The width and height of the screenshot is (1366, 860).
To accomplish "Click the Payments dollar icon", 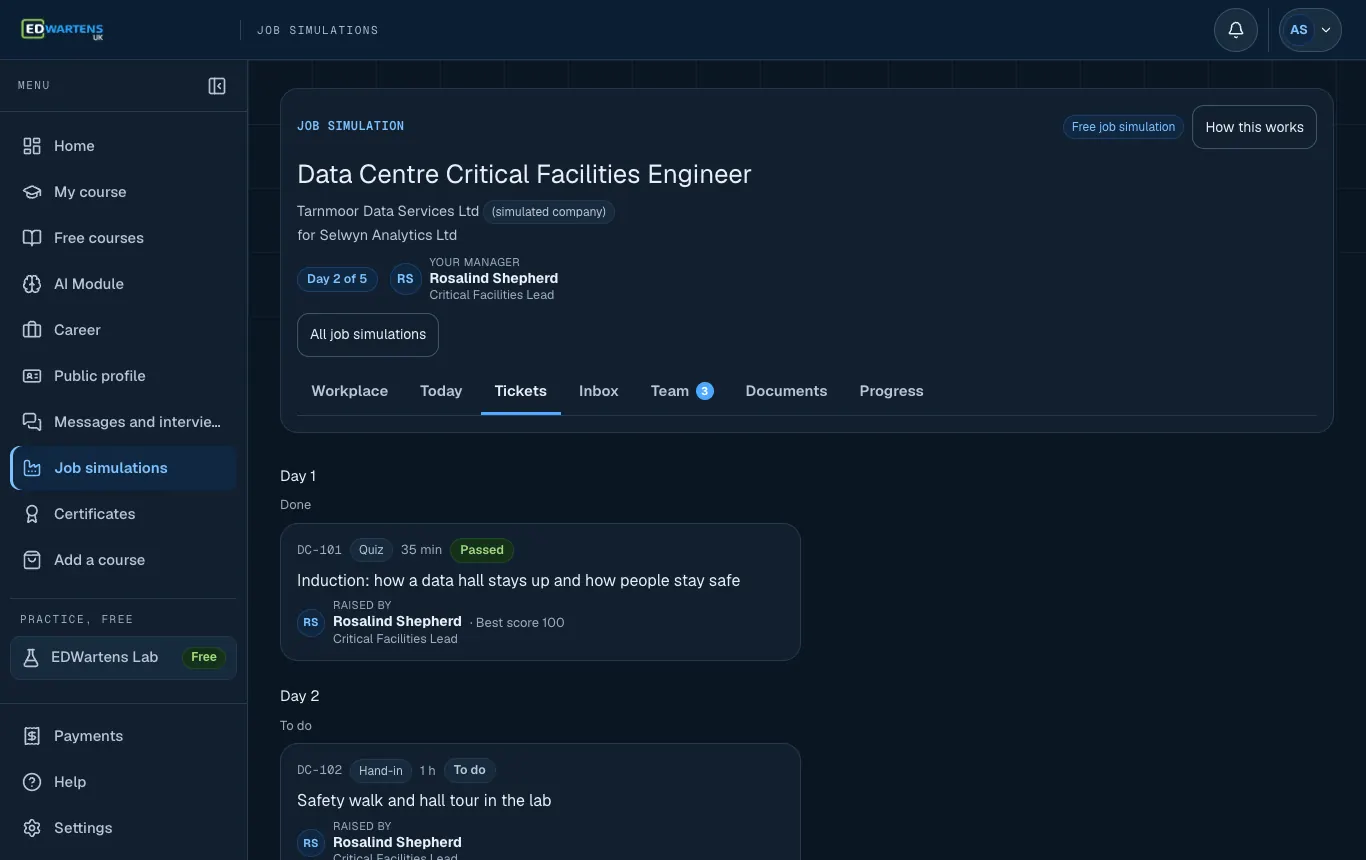I will (x=32, y=736).
